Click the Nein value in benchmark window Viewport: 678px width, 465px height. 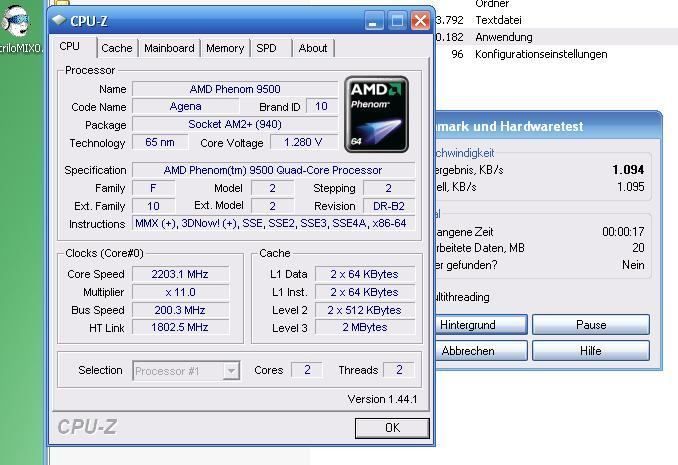pyautogui.click(x=633, y=265)
